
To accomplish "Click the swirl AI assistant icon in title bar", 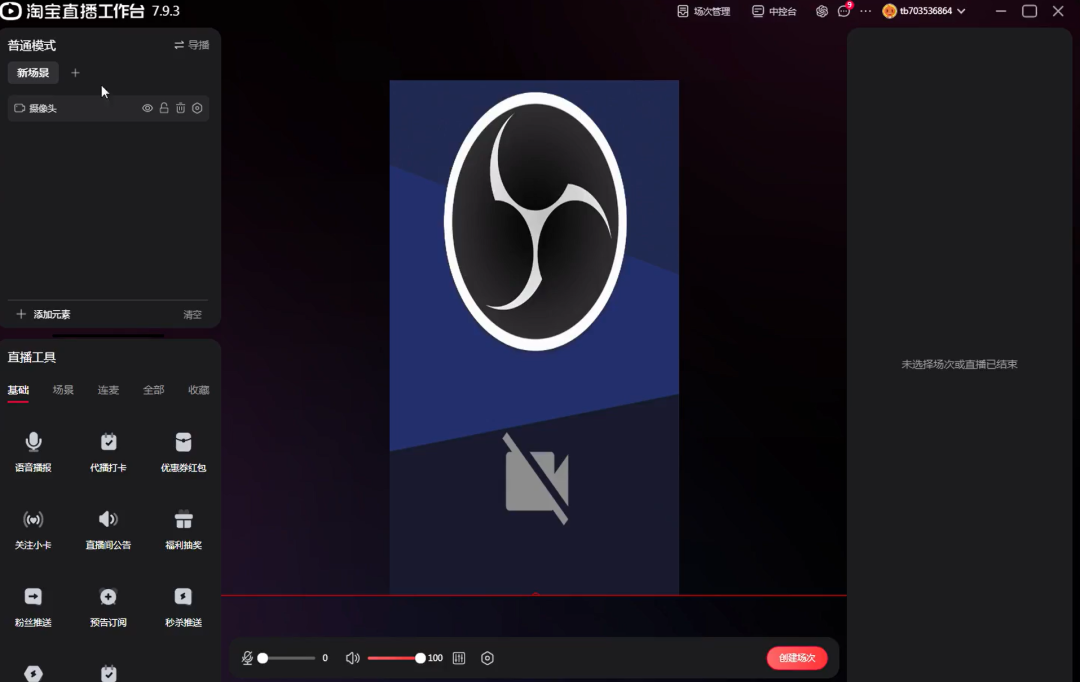I will click(x=822, y=11).
